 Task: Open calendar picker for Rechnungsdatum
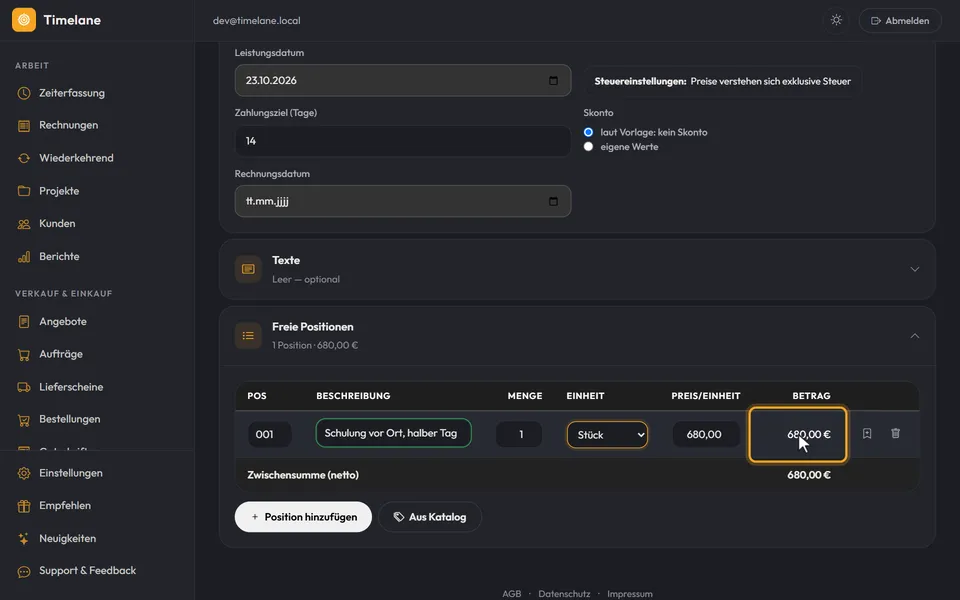coord(553,201)
